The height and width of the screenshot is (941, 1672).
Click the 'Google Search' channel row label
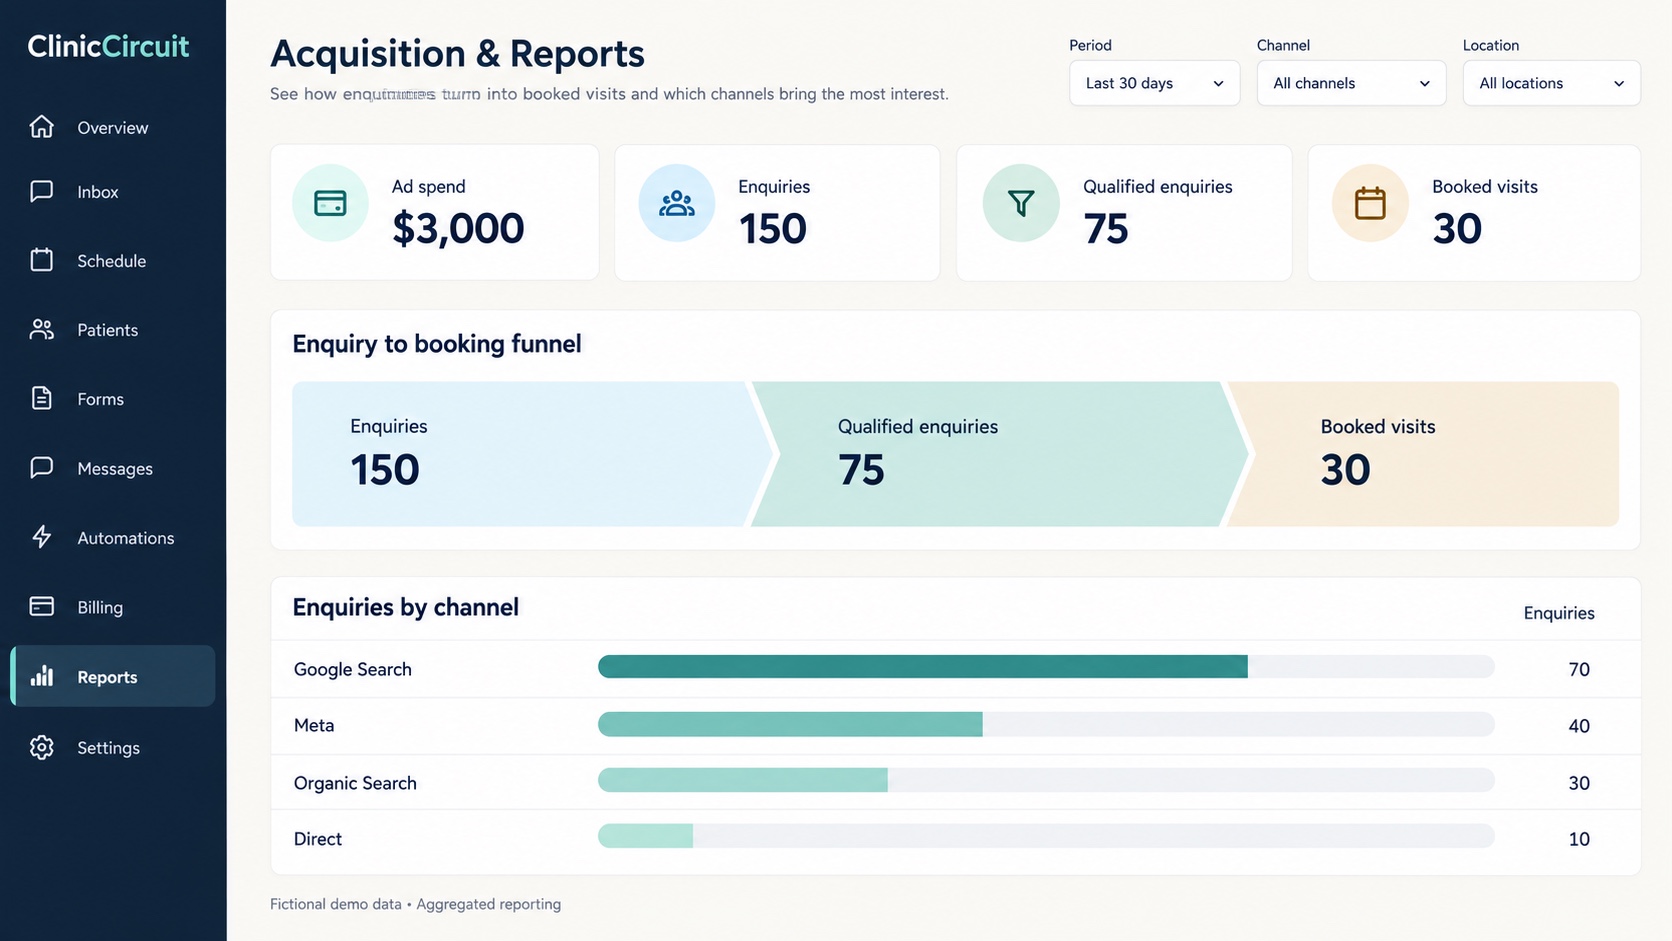pyautogui.click(x=353, y=669)
